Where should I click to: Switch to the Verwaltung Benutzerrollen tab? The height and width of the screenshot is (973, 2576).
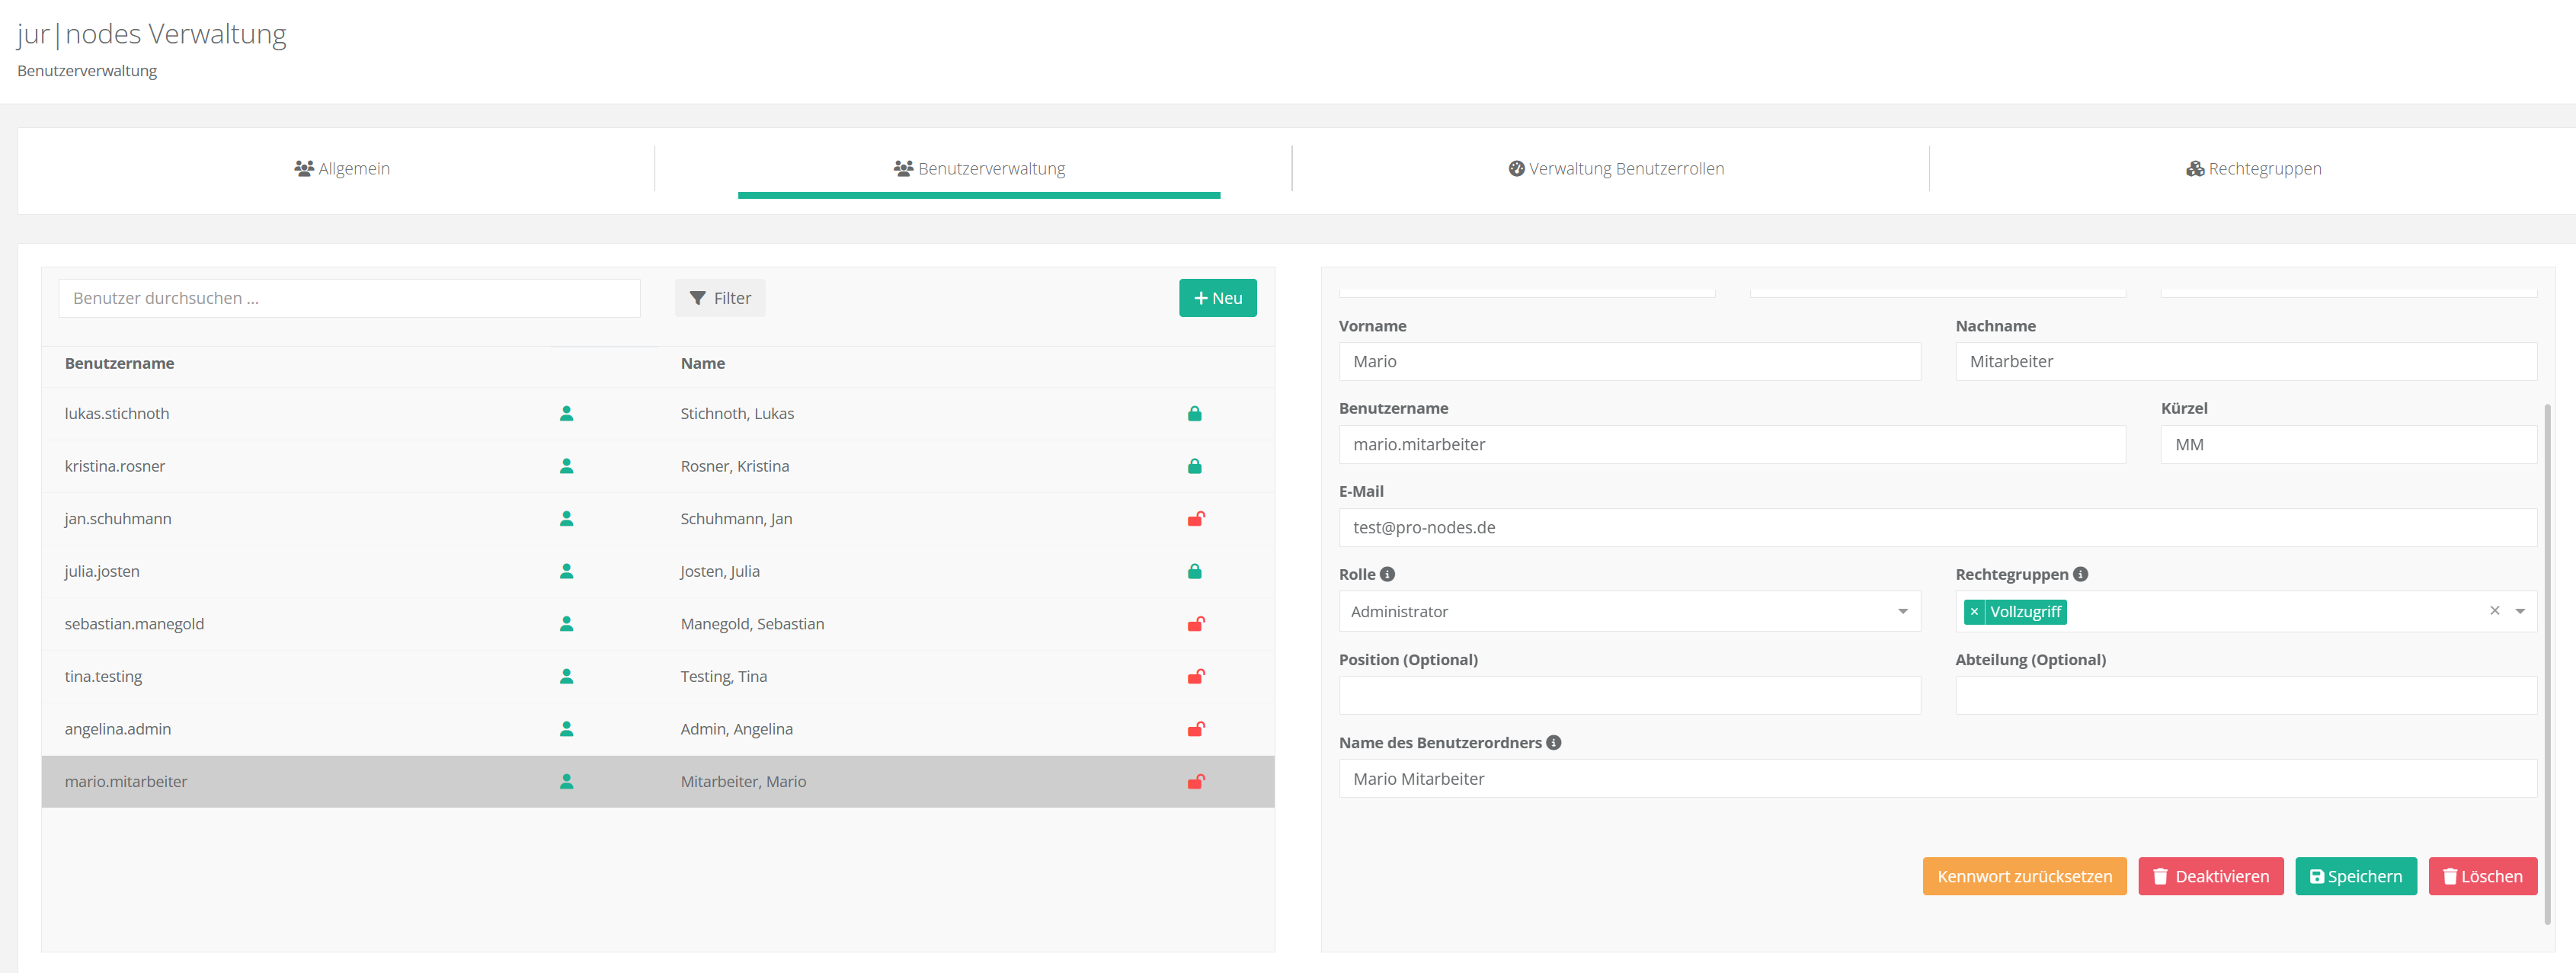[1615, 168]
